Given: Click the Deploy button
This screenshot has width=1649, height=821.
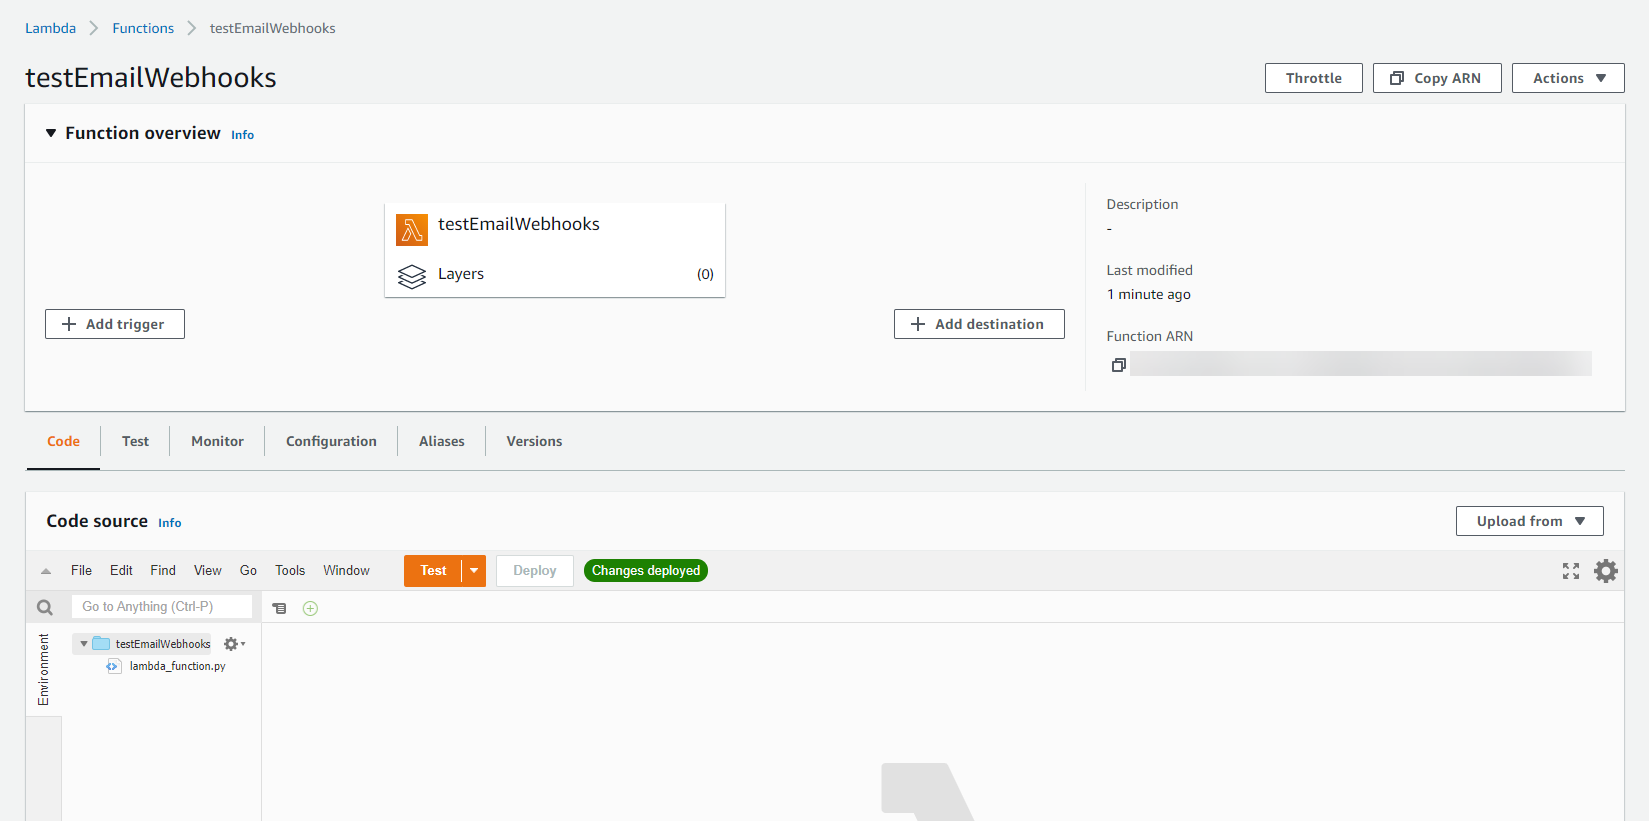Looking at the screenshot, I should (x=535, y=571).
